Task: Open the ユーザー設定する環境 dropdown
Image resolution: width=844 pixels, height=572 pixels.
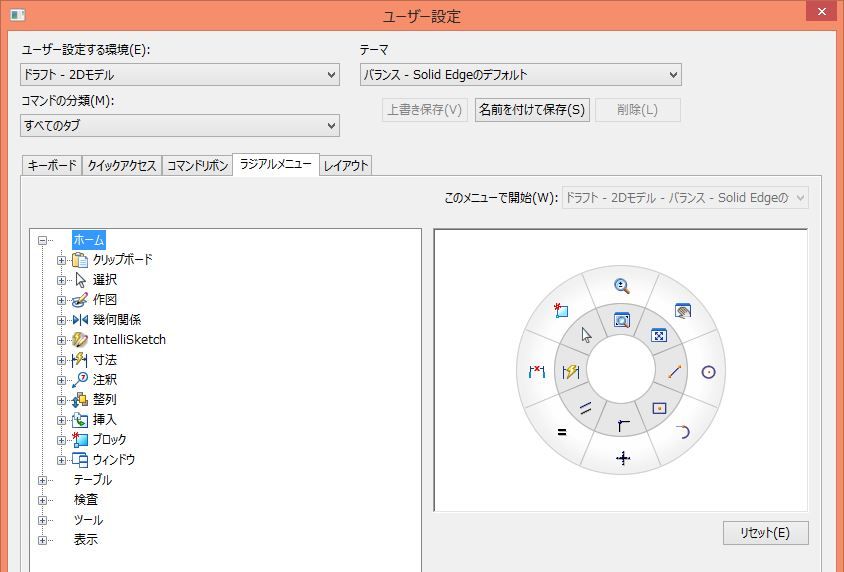Action: (180, 75)
